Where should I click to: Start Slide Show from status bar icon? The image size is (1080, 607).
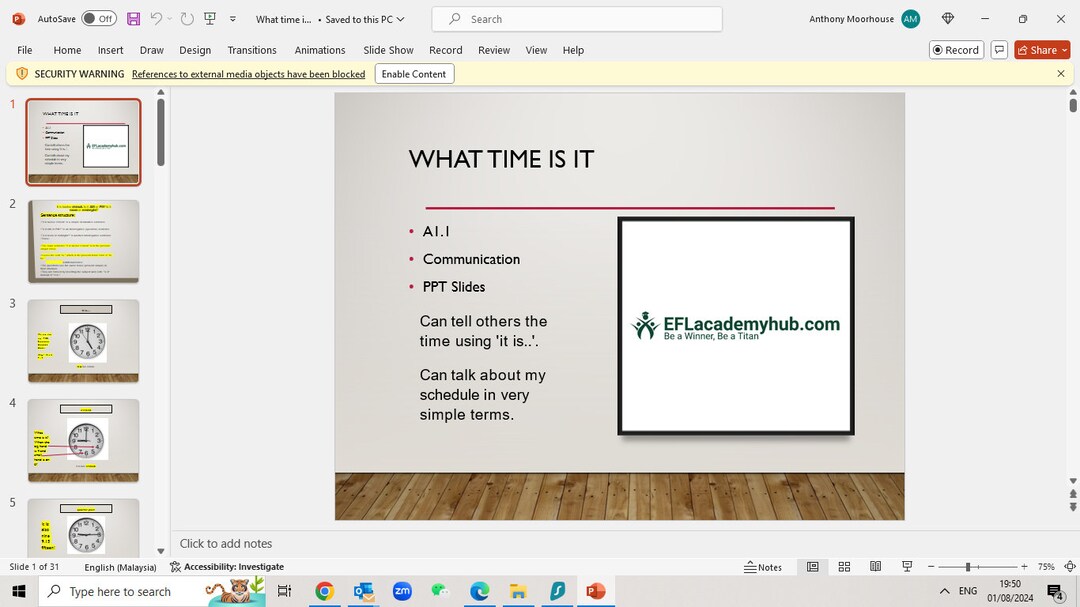906,566
